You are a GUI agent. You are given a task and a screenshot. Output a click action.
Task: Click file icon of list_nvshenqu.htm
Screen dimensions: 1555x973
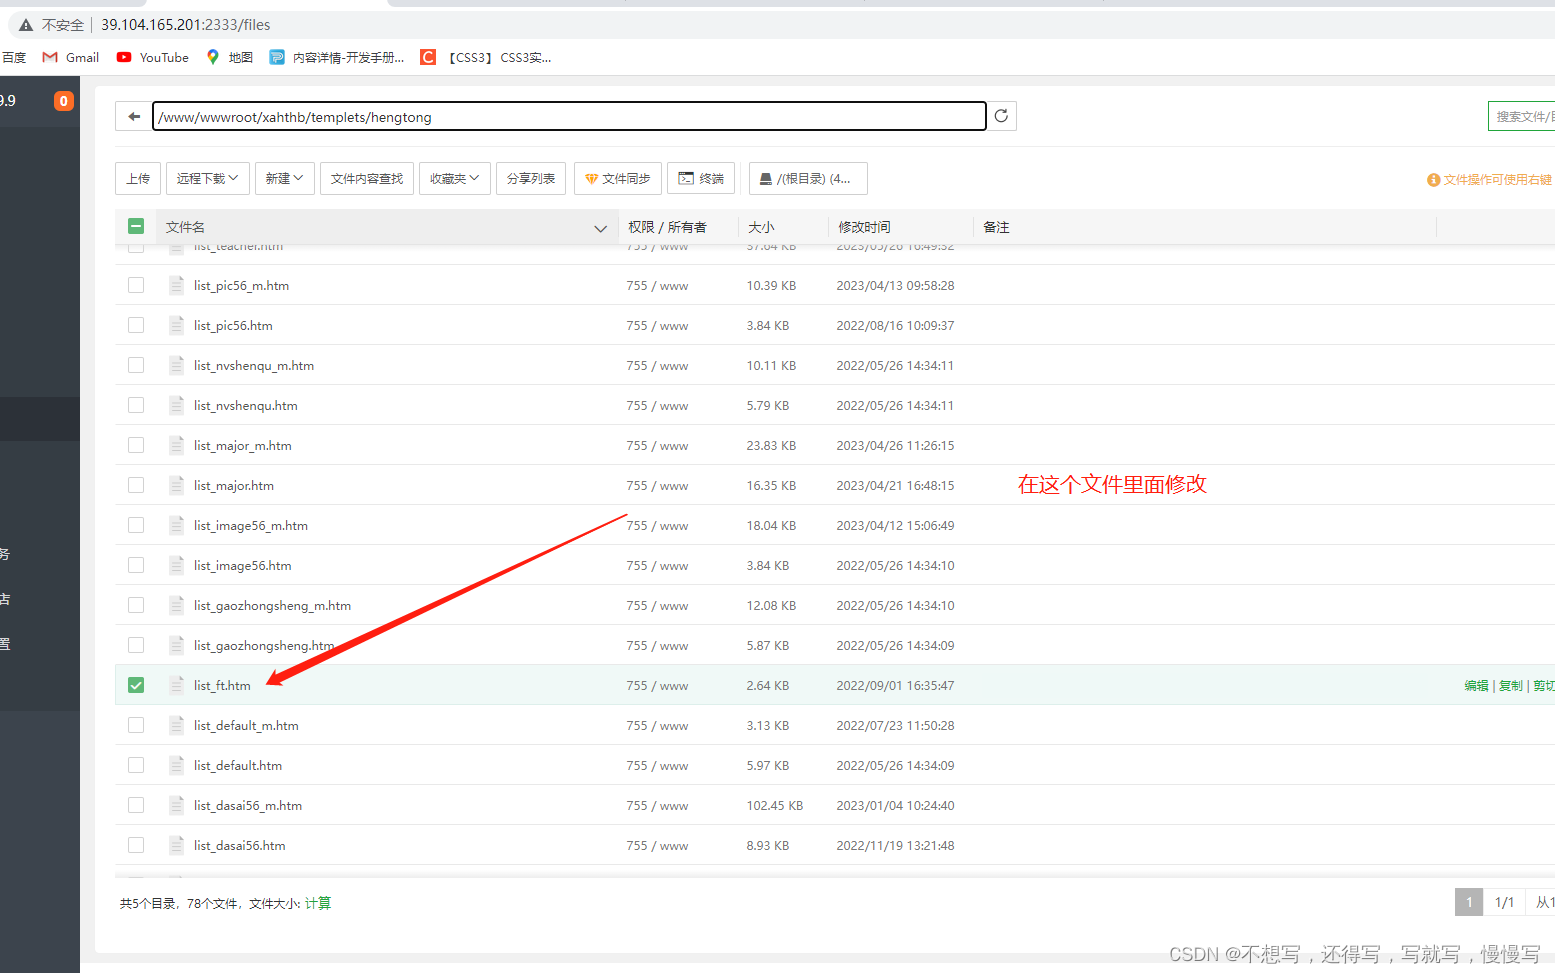click(177, 405)
